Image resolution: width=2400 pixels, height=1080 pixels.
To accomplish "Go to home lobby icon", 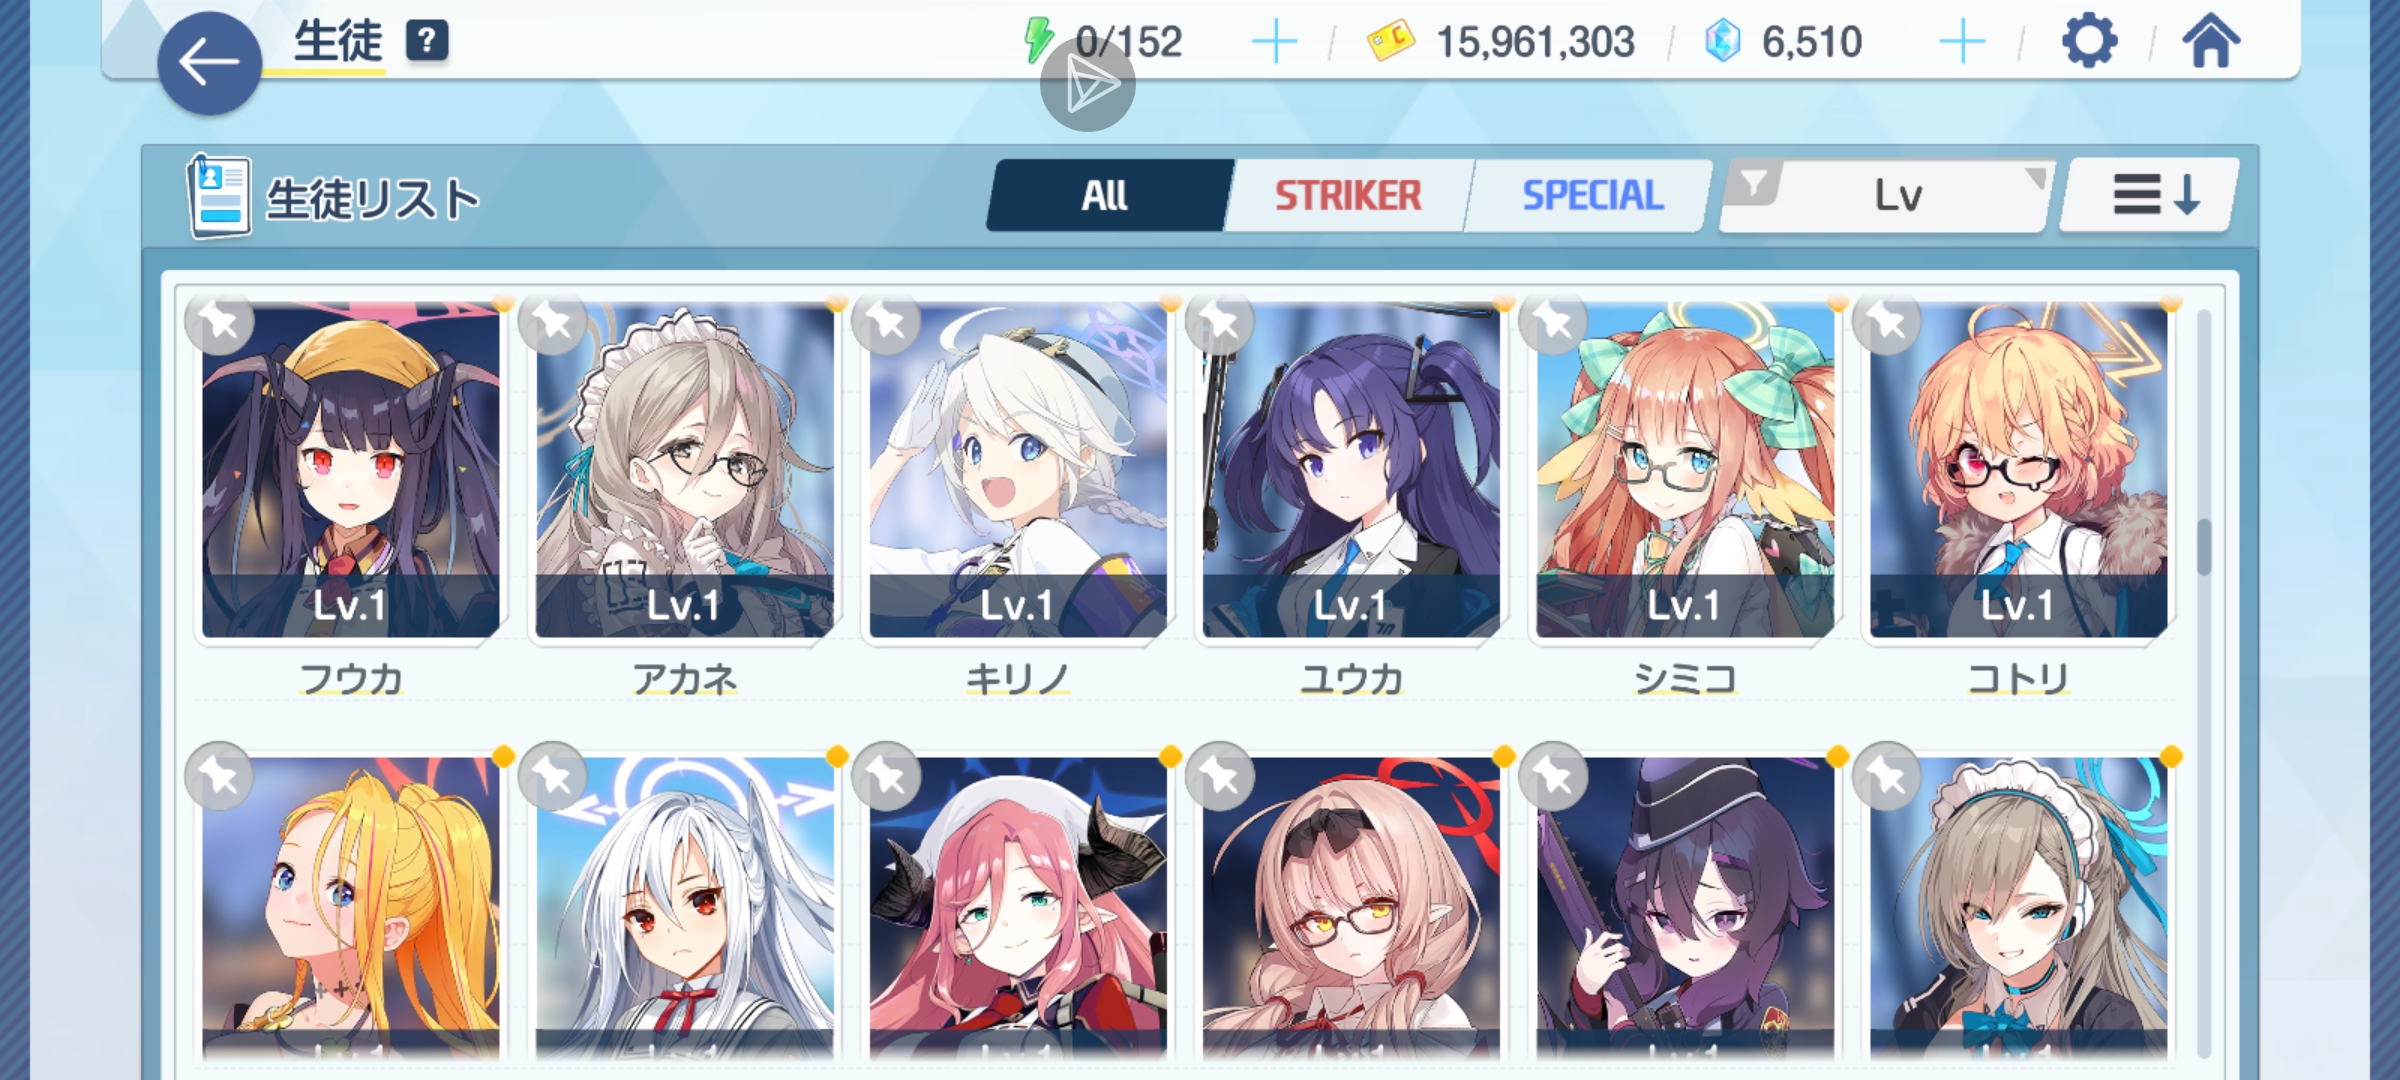I will tap(2211, 42).
